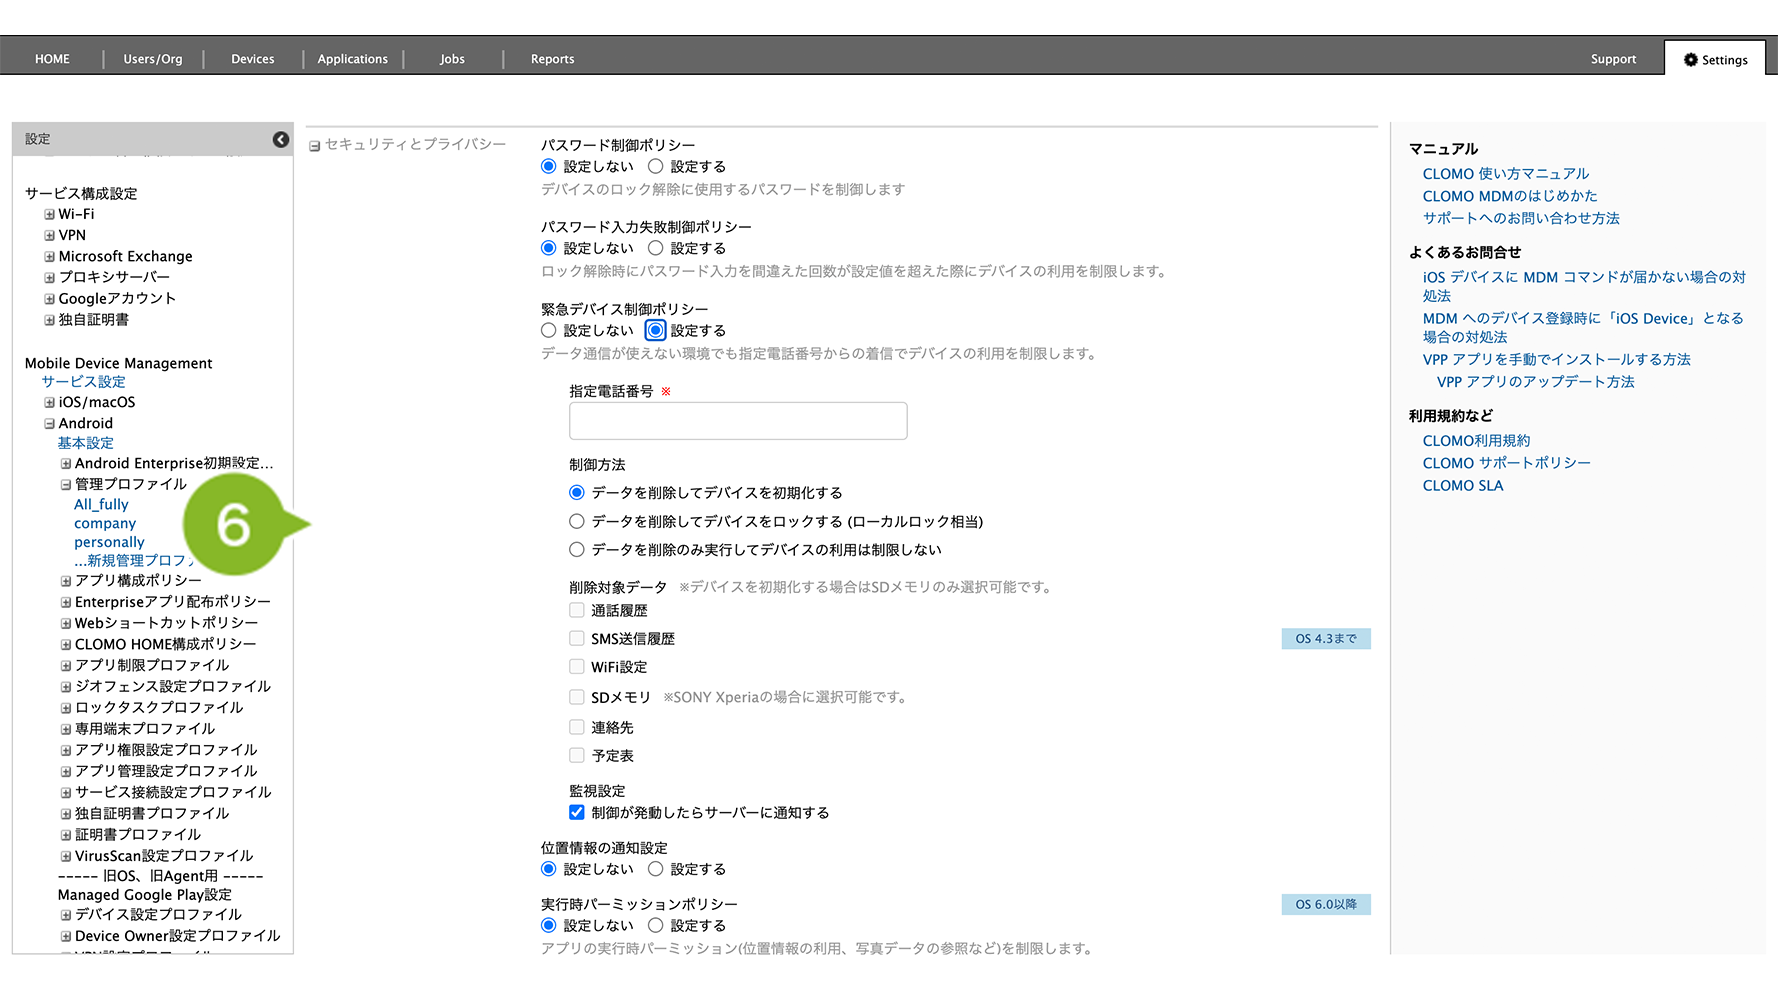Select 設定する for パスワード制御ポリシー
The height and width of the screenshot is (1000, 1778).
tap(655, 167)
